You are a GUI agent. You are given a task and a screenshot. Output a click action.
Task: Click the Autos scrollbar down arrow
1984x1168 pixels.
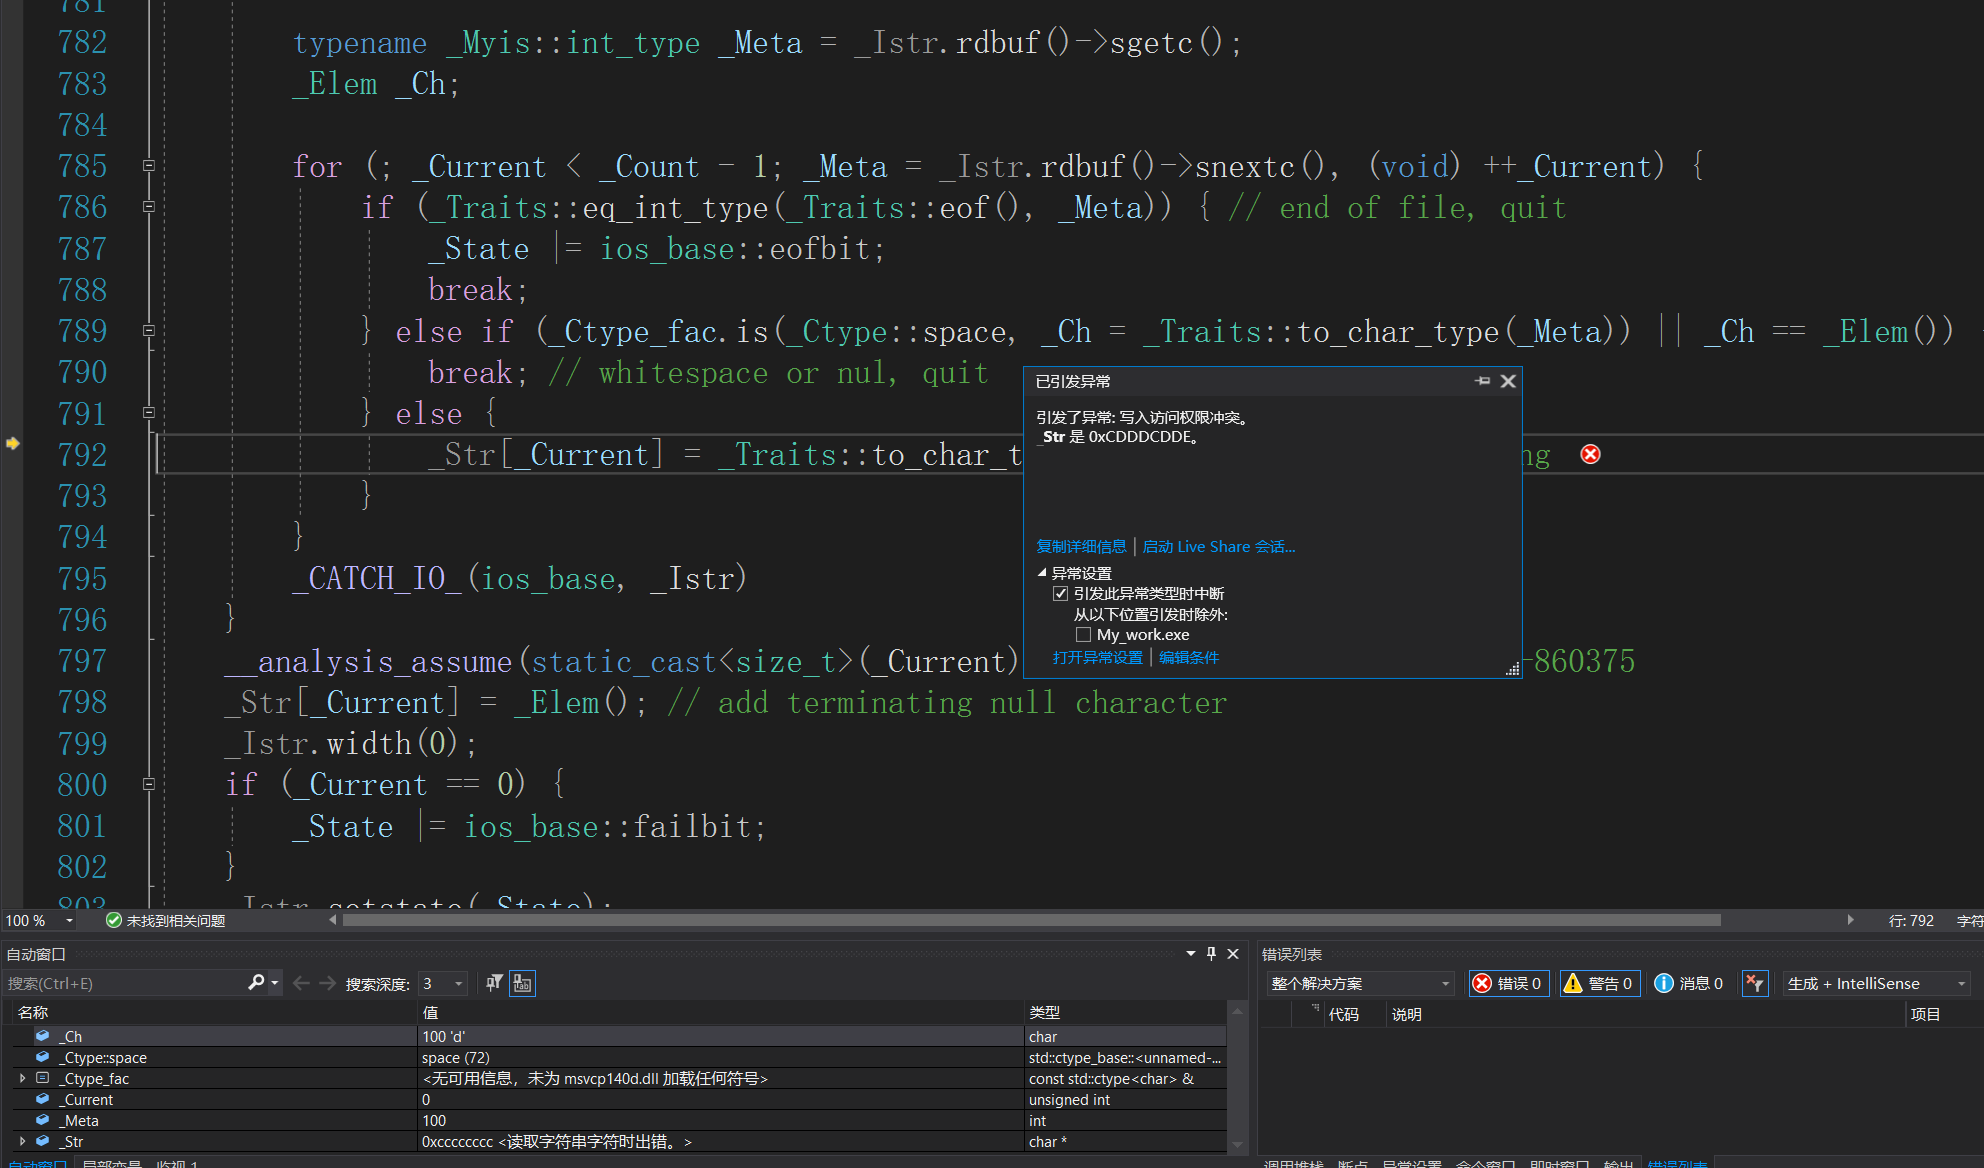pyautogui.click(x=1237, y=1144)
